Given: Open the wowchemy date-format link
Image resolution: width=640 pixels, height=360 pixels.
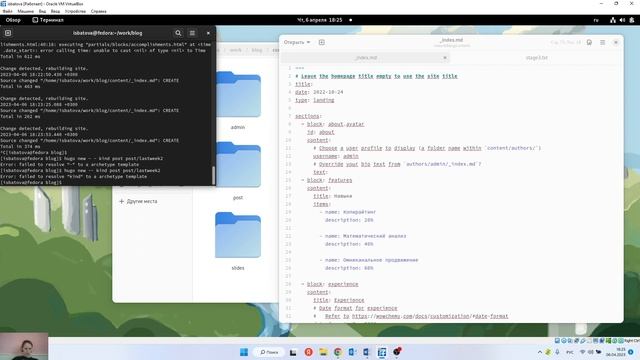Looking at the screenshot, I should point(430,316).
